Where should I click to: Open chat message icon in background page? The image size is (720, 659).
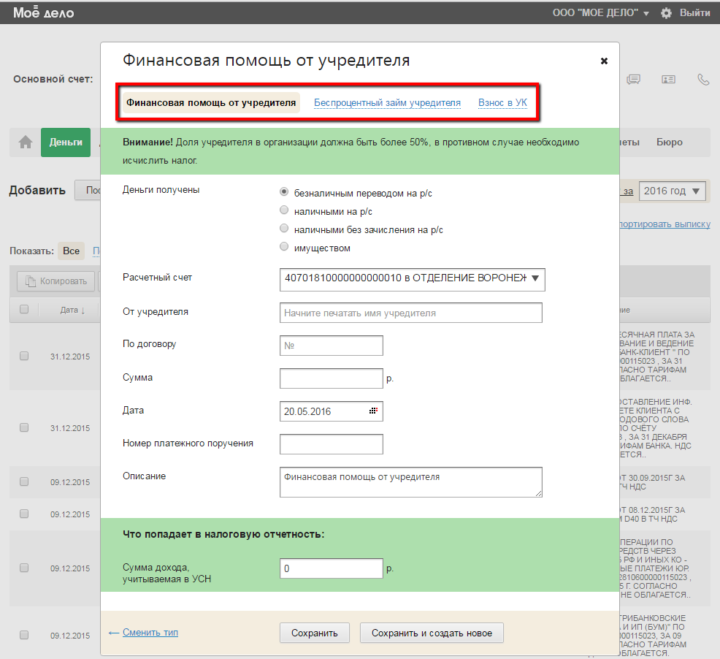click(633, 79)
